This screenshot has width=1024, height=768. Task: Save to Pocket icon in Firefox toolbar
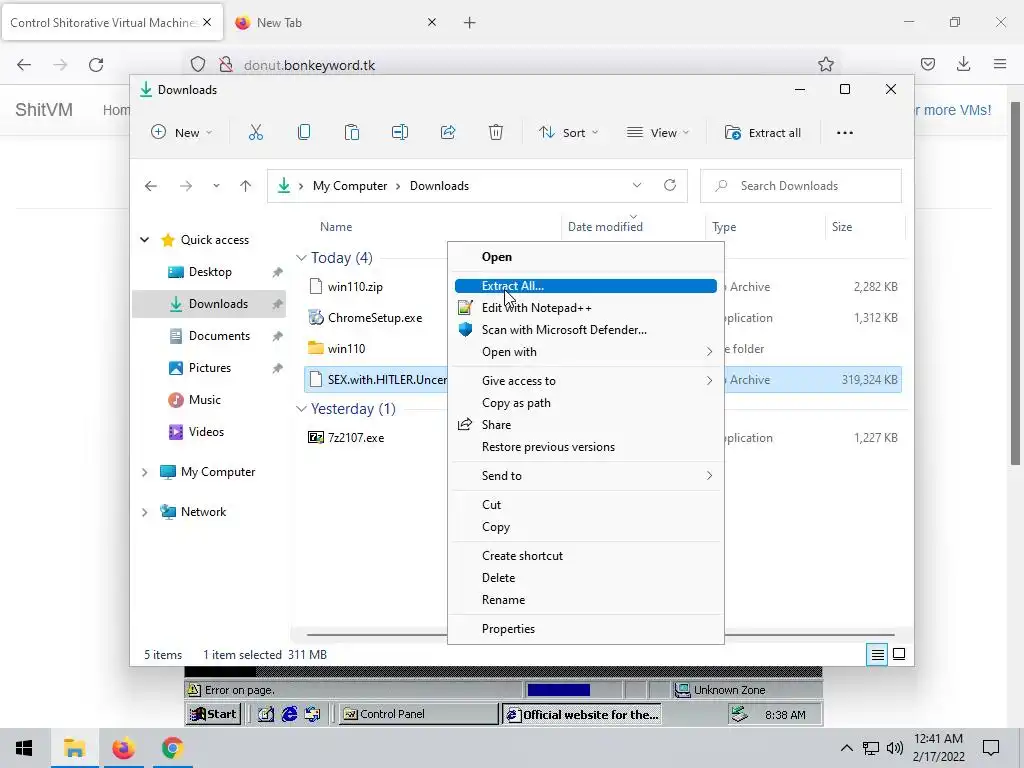(927, 64)
